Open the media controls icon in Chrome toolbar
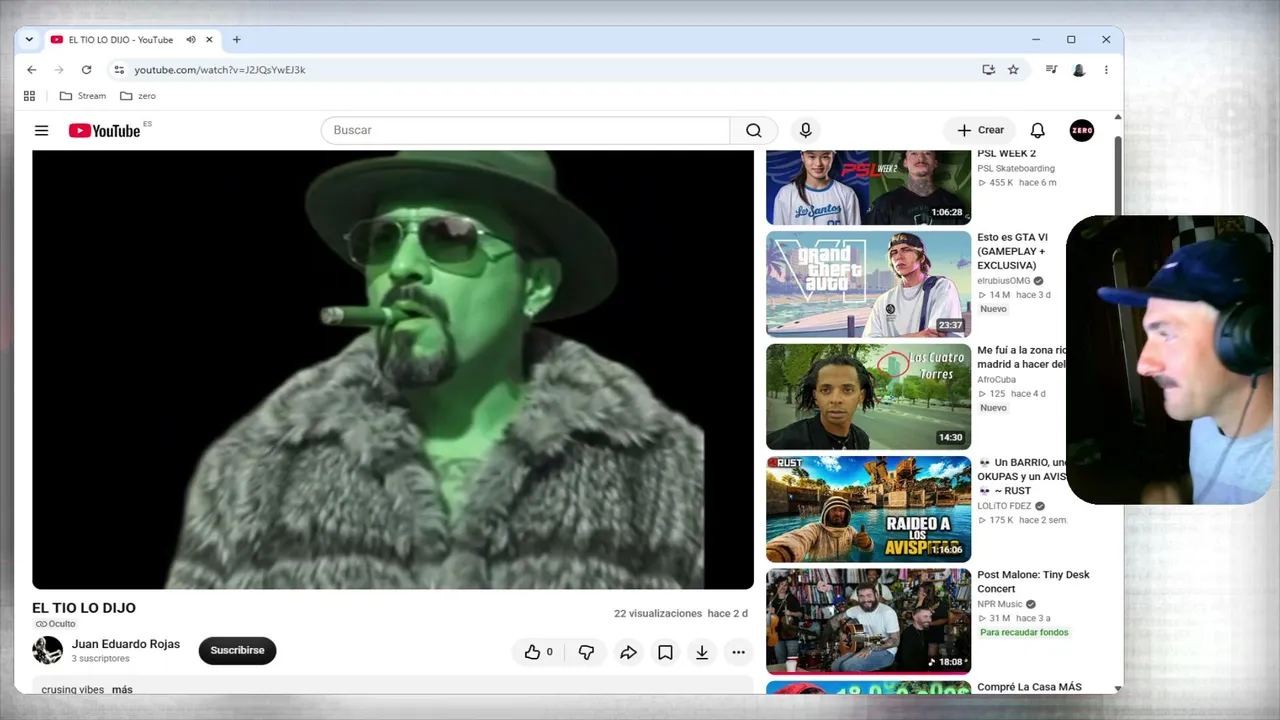Image resolution: width=1280 pixels, height=720 pixels. point(1051,70)
